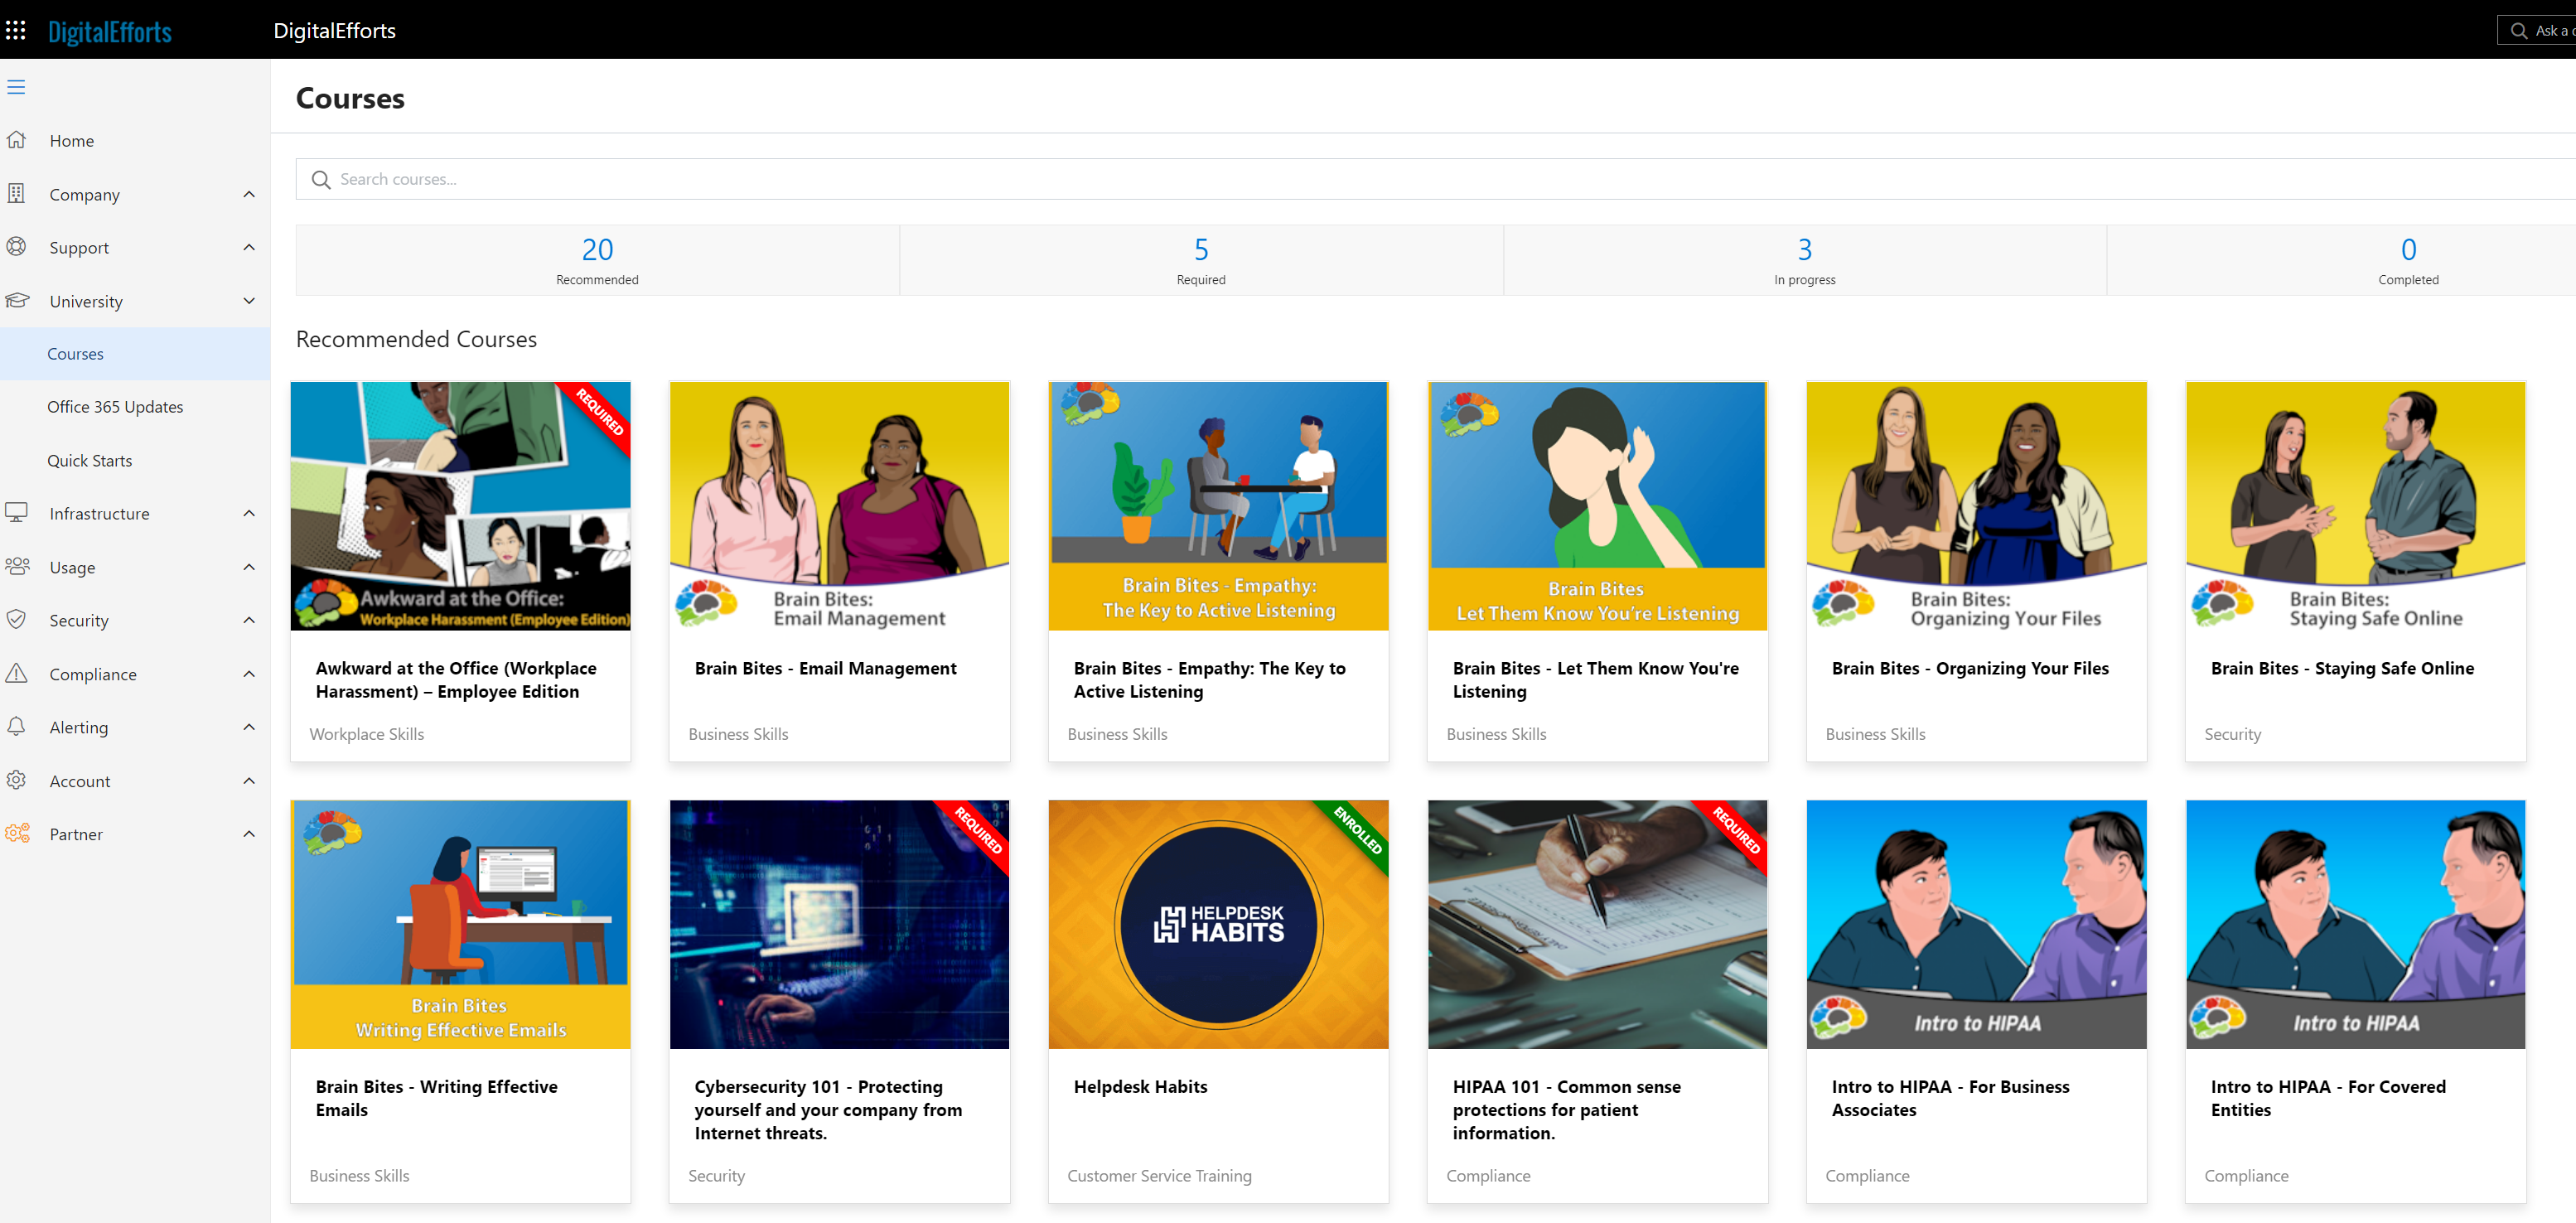Expand the Account menu chevron
This screenshot has height=1223, width=2576.
click(x=249, y=781)
